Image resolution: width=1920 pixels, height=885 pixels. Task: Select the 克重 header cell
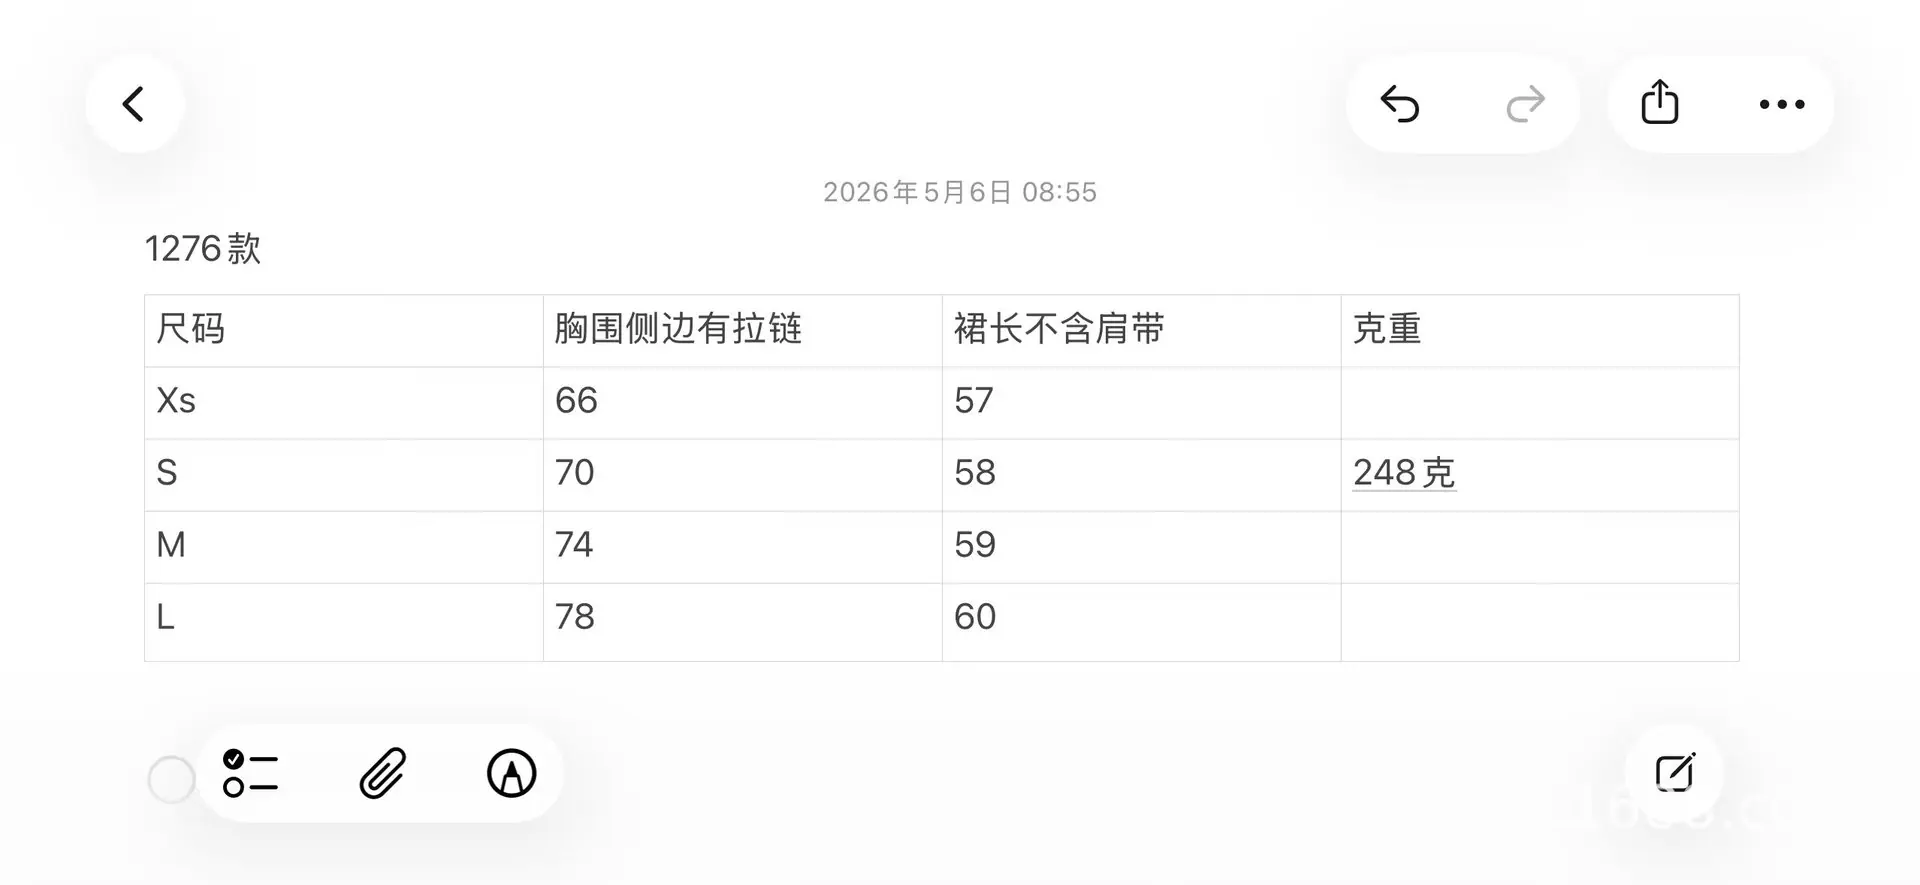coord(1540,330)
